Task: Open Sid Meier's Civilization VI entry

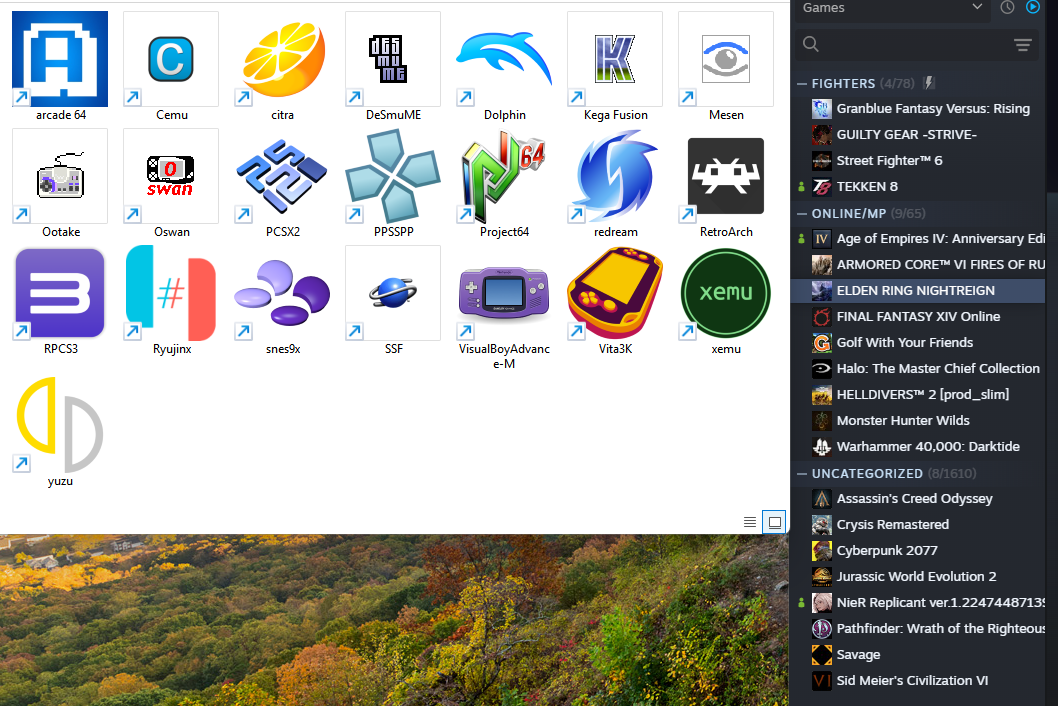Action: tap(918, 681)
